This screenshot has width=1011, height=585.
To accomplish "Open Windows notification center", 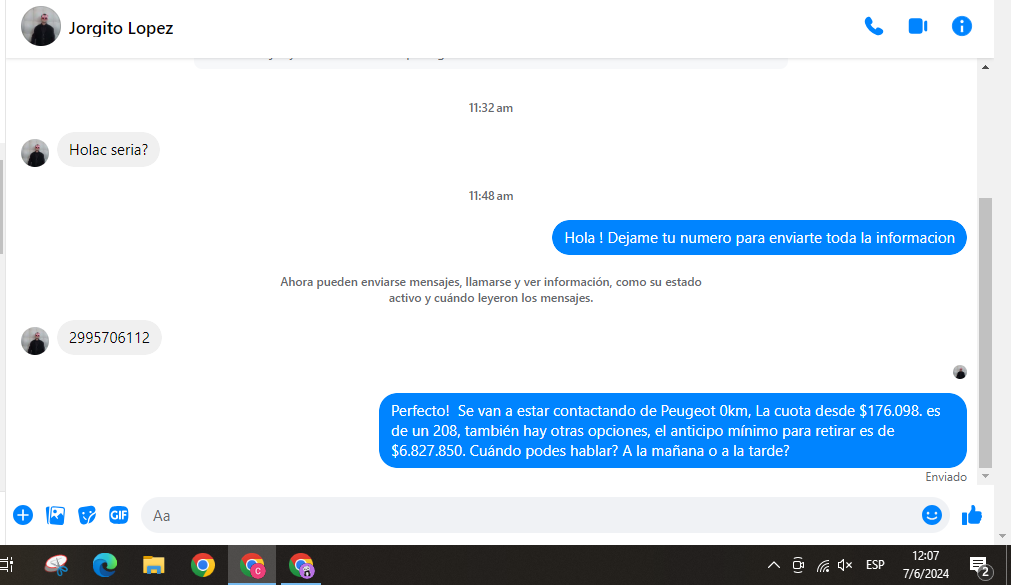I will pyautogui.click(x=979, y=566).
